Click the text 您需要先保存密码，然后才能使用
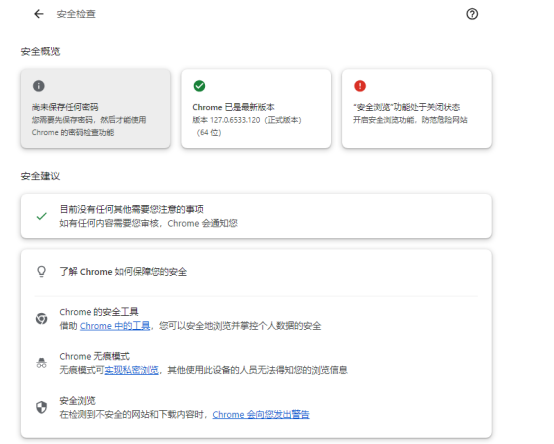 click(x=89, y=120)
